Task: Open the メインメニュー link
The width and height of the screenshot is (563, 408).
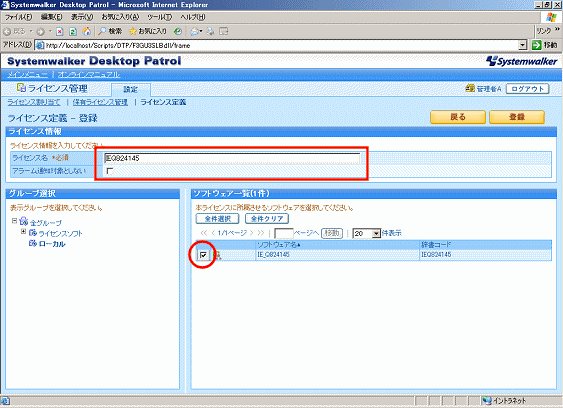Action: (x=27, y=74)
